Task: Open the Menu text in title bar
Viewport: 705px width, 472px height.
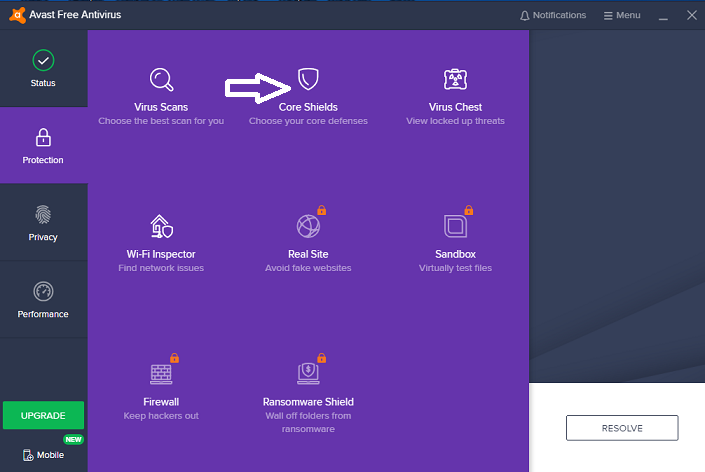Action: tap(628, 15)
